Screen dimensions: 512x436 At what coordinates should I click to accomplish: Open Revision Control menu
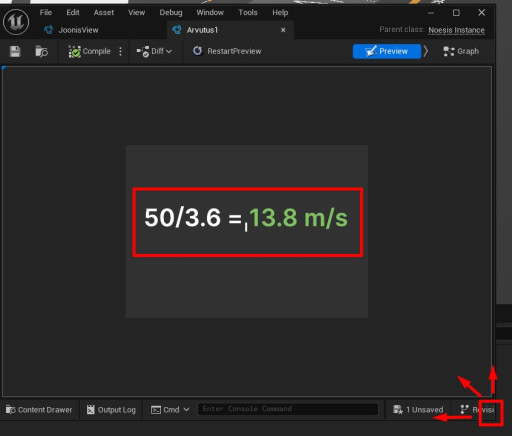[x=477, y=410]
